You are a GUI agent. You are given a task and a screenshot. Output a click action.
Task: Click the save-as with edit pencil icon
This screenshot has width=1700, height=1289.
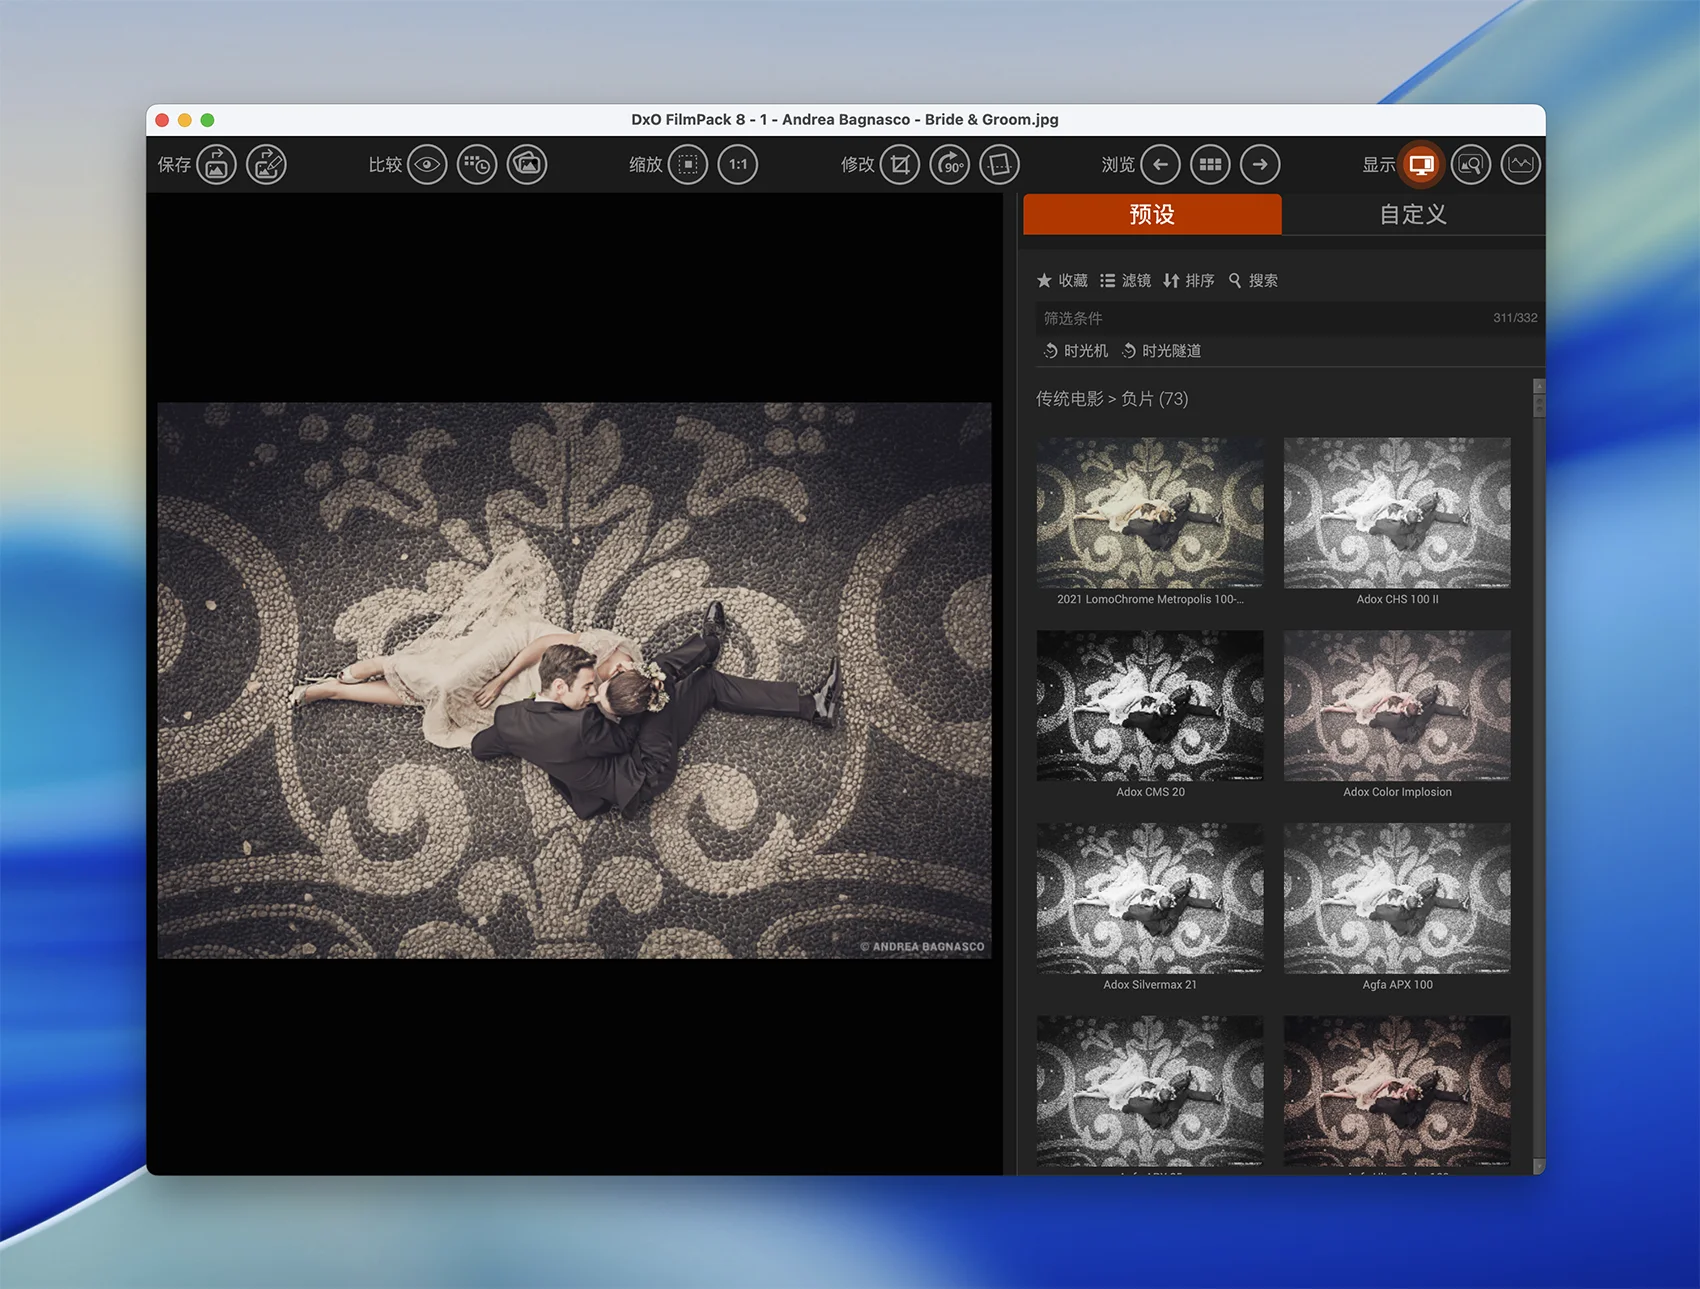pyautogui.click(x=266, y=165)
